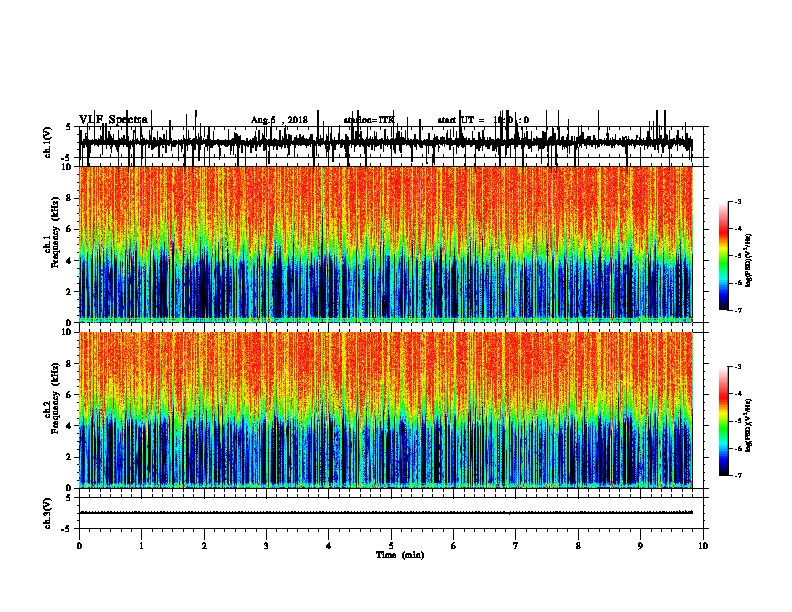Click the "Time (min)" x-axis label
Image resolution: width=792 pixels, height=612 pixels.
click(400, 555)
